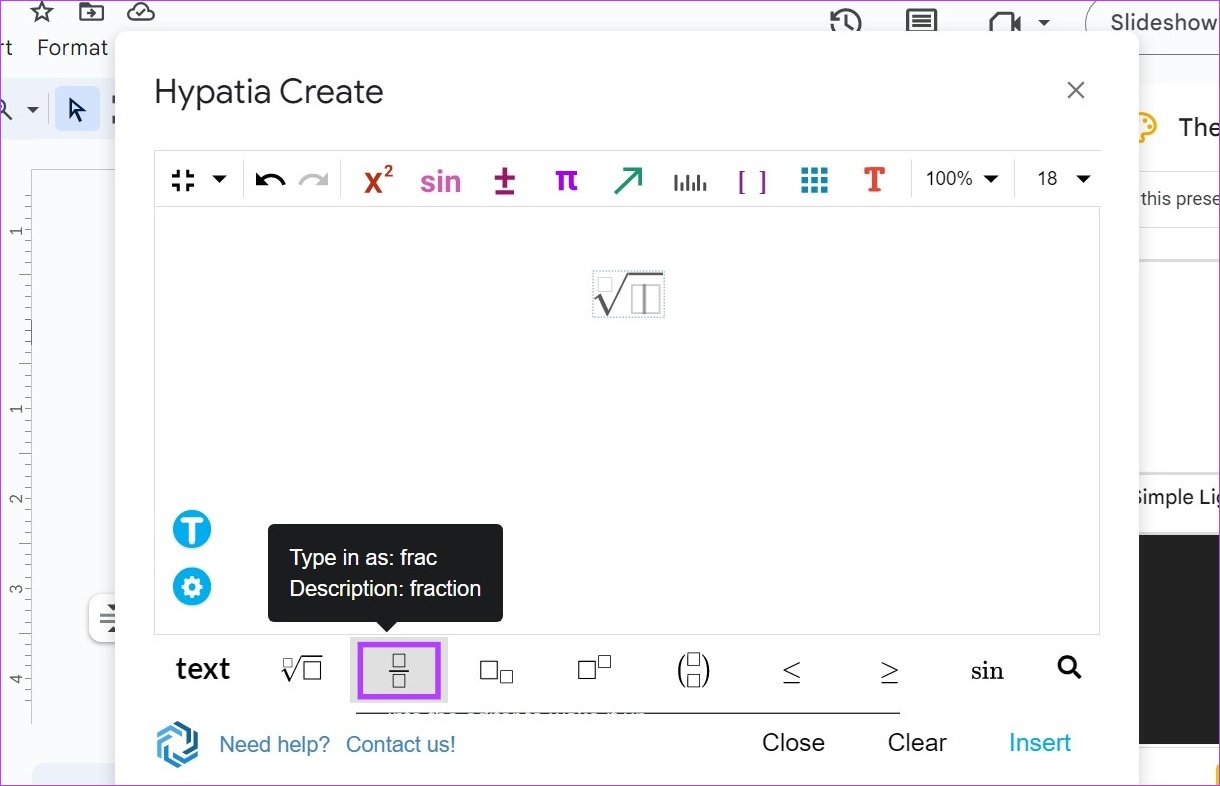Click the Insert button
The image size is (1220, 786).
point(1040,742)
